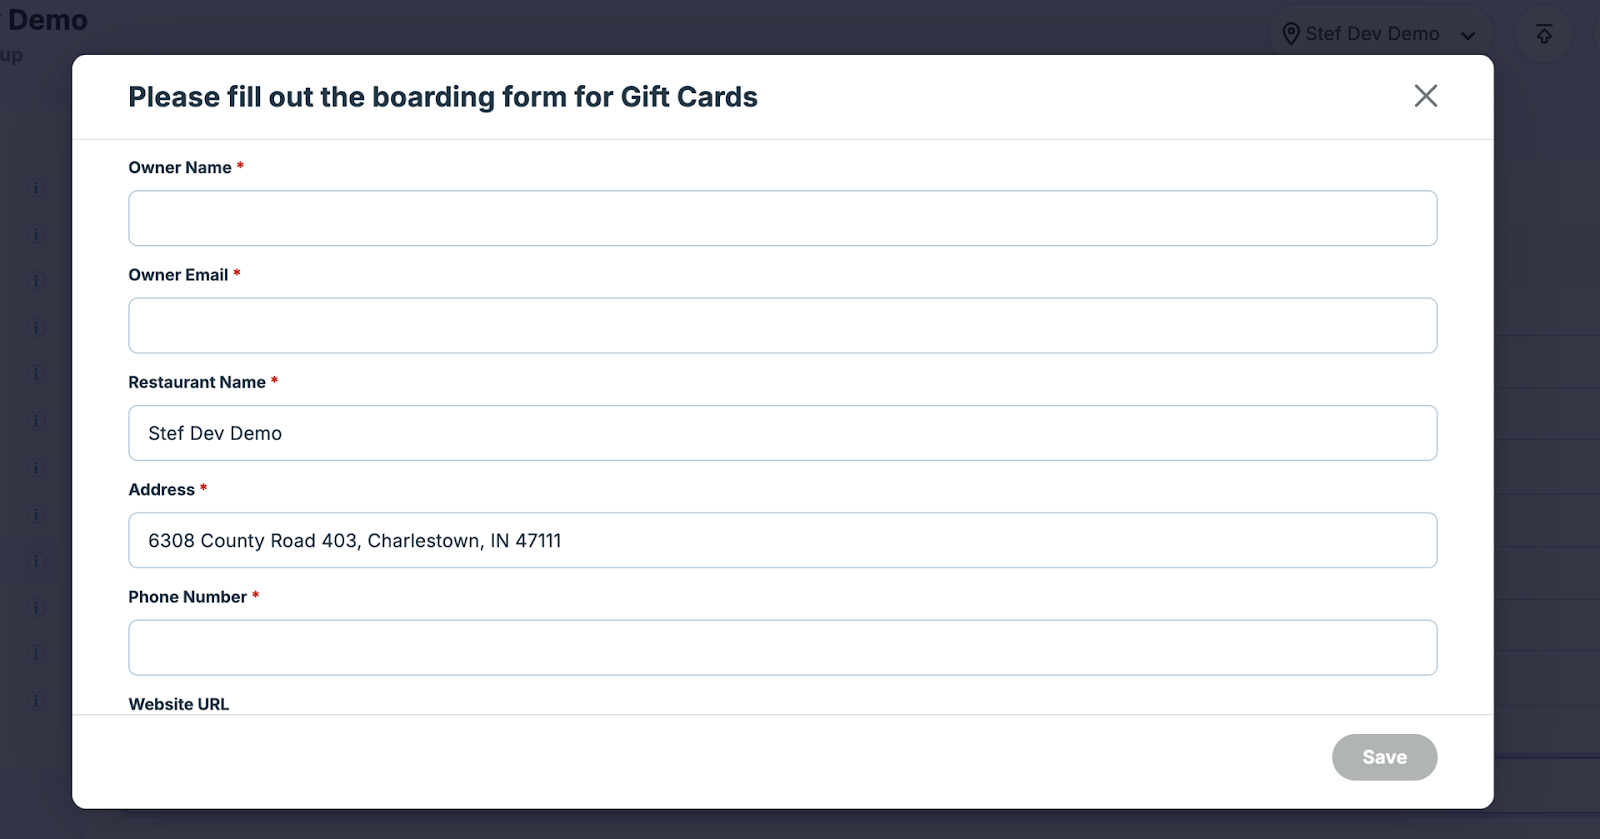The width and height of the screenshot is (1600, 839).
Task: Click the Owner Email label
Action: (x=178, y=275)
